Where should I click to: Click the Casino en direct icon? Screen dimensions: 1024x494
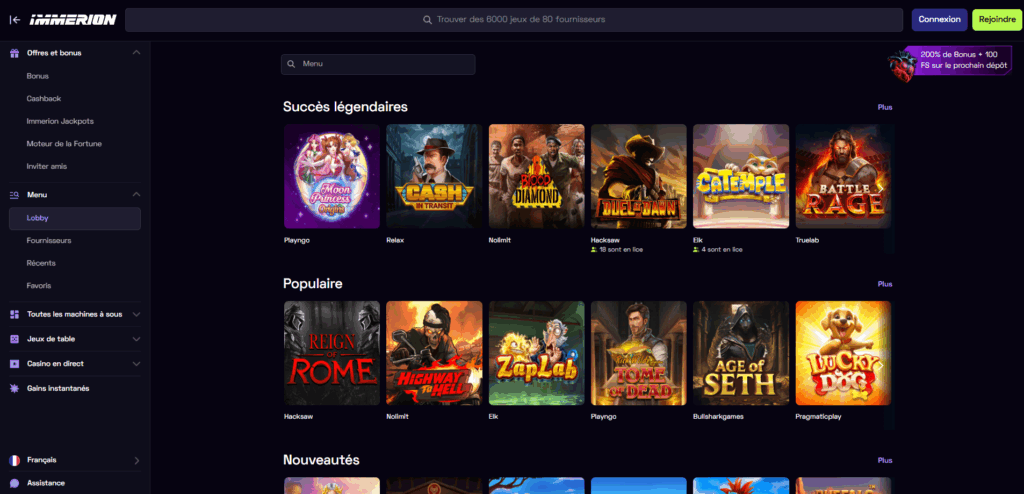pyautogui.click(x=14, y=364)
